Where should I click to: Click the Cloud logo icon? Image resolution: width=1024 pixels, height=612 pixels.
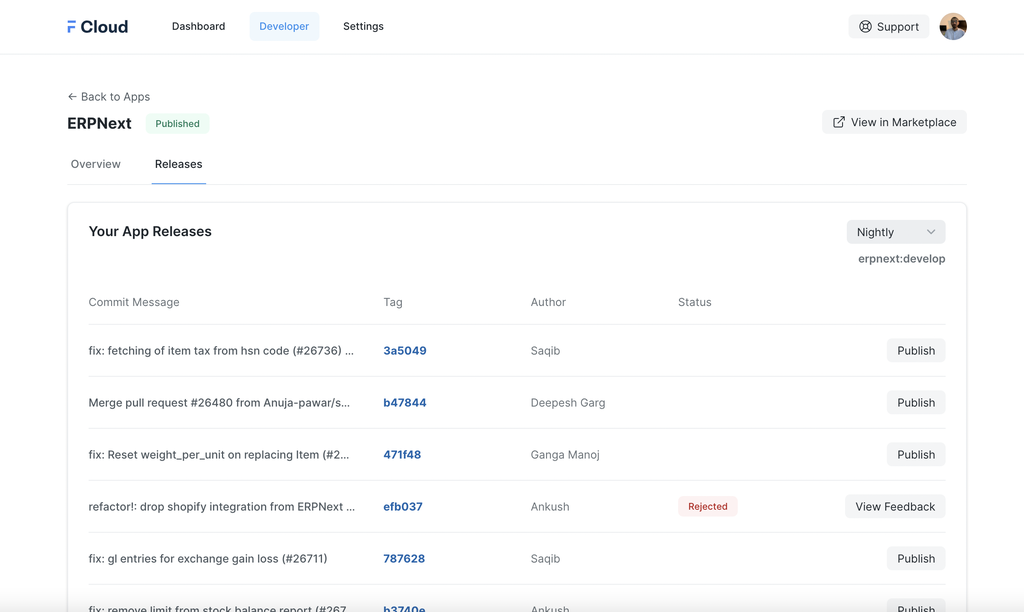click(x=72, y=27)
